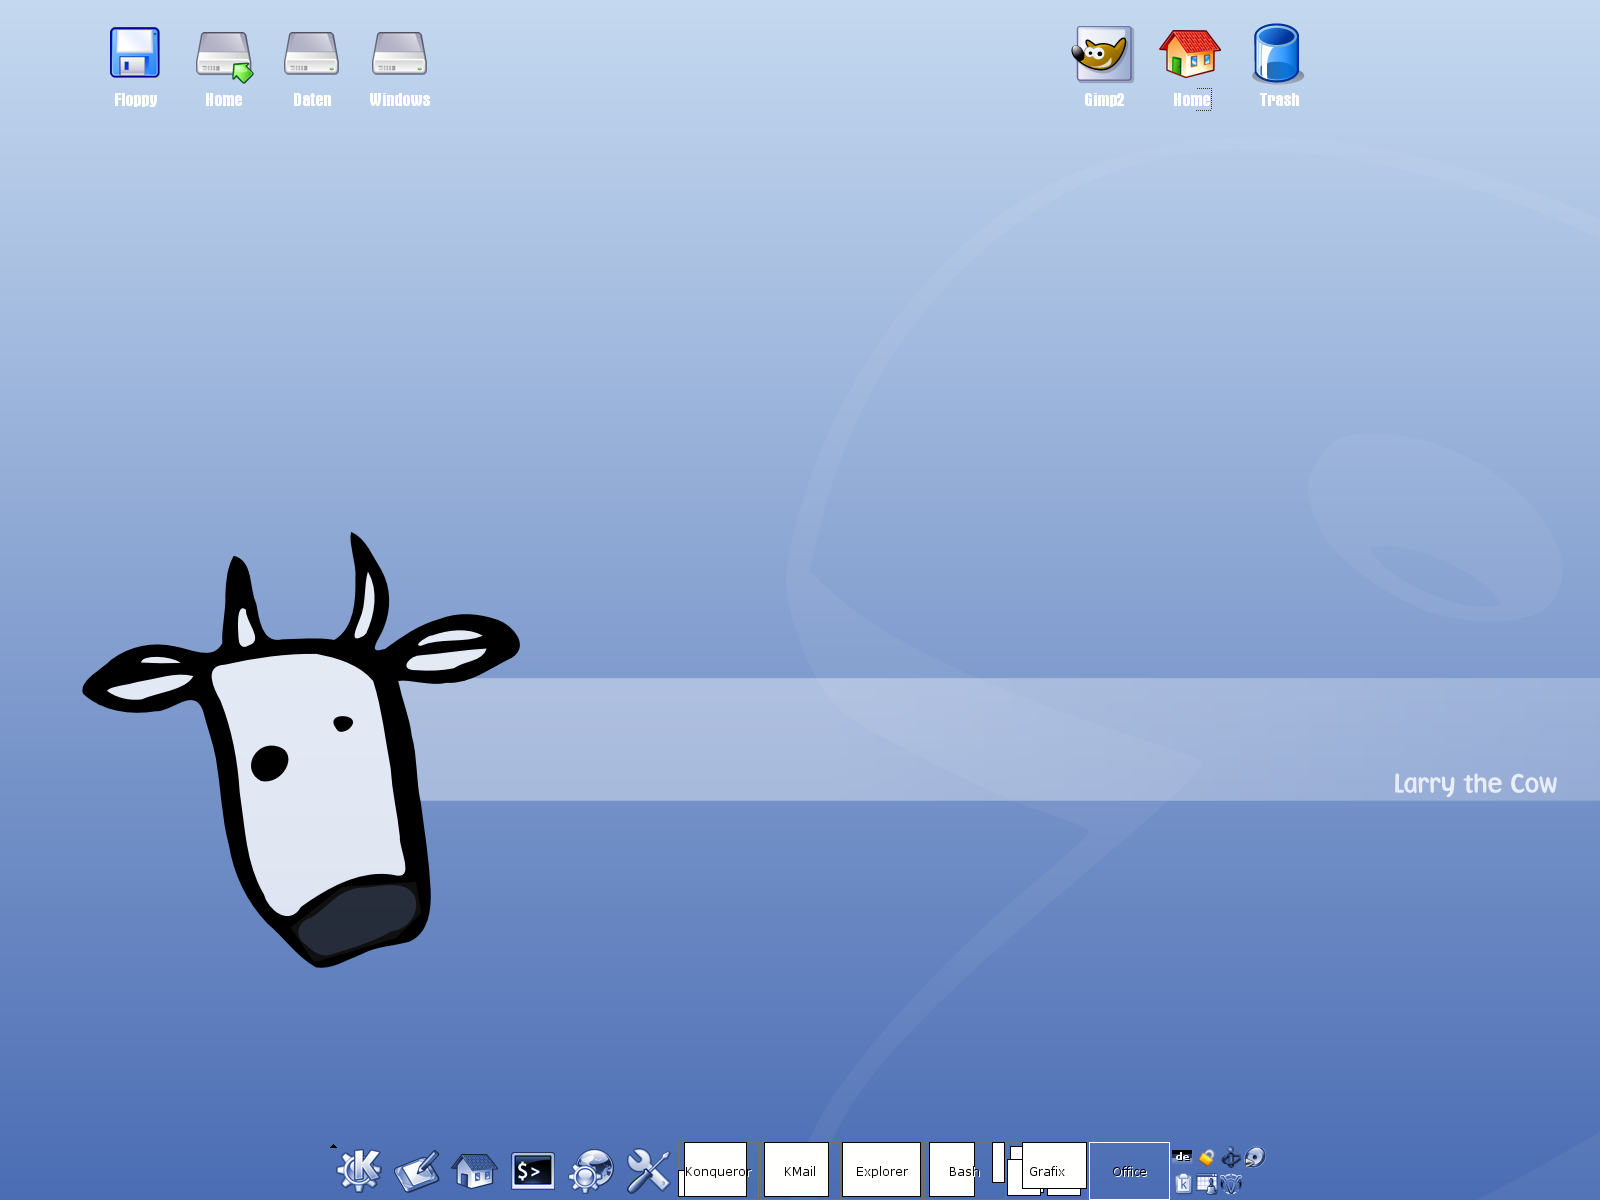Viewport: 1600px width, 1200px height.
Task: Switch to the Grafix desktop in pager
Action: [1047, 1169]
